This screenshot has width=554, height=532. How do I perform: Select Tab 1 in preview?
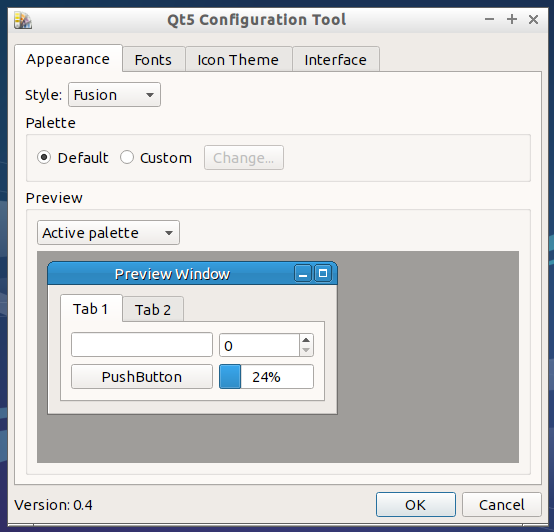(x=91, y=309)
